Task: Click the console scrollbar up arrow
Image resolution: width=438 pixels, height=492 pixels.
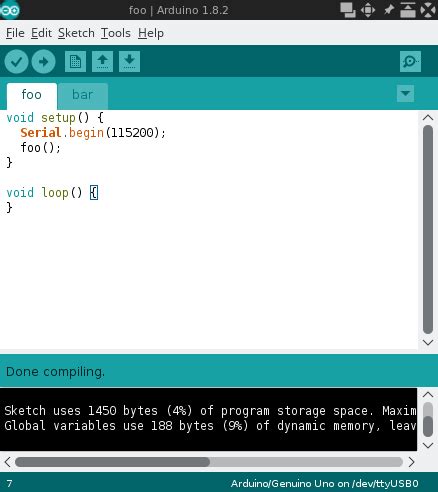Action: pos(428,395)
